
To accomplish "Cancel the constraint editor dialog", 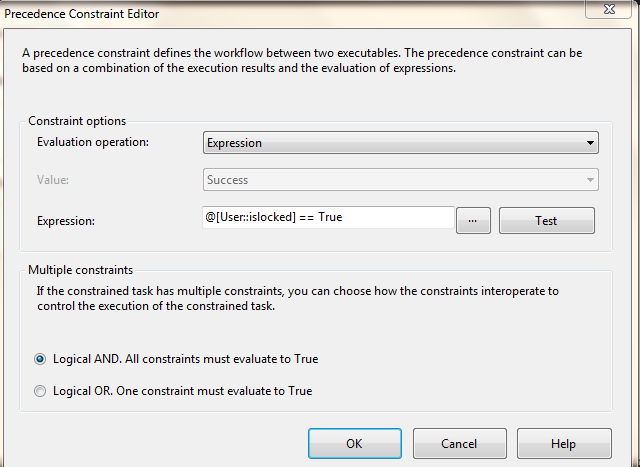I will [x=458, y=443].
